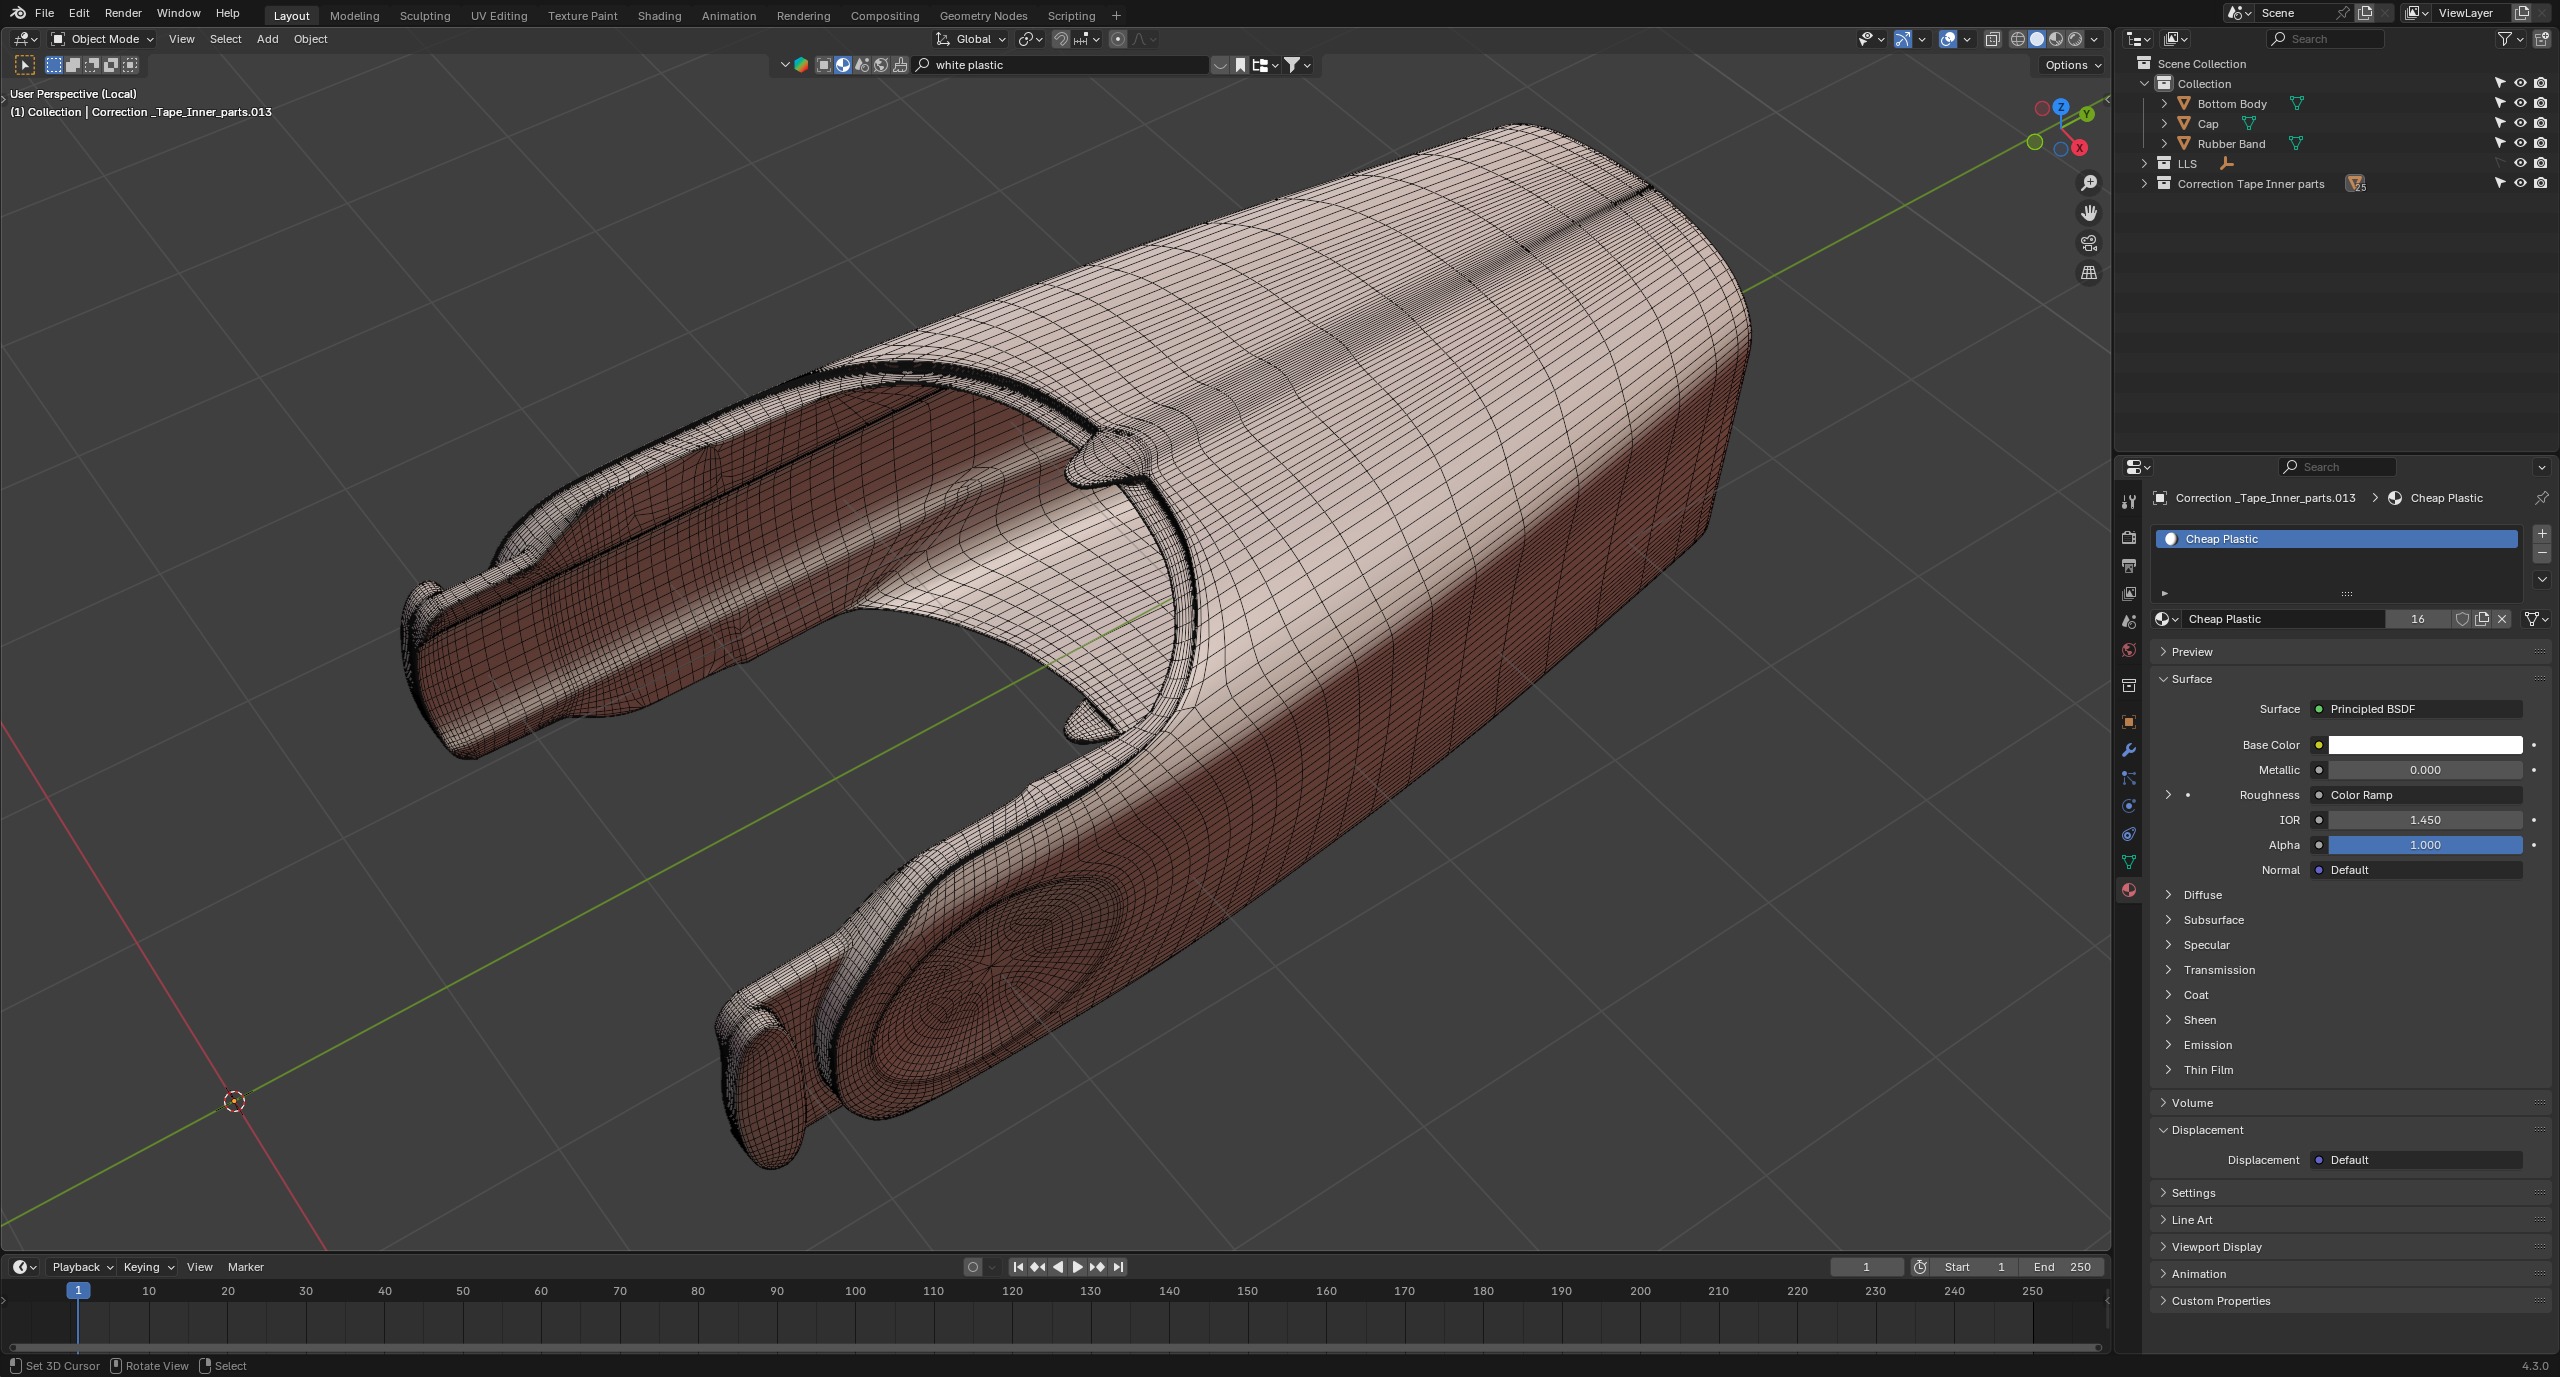Click the Metallic value slider
Image resolution: width=2560 pixels, height=1377 pixels.
[2425, 770]
